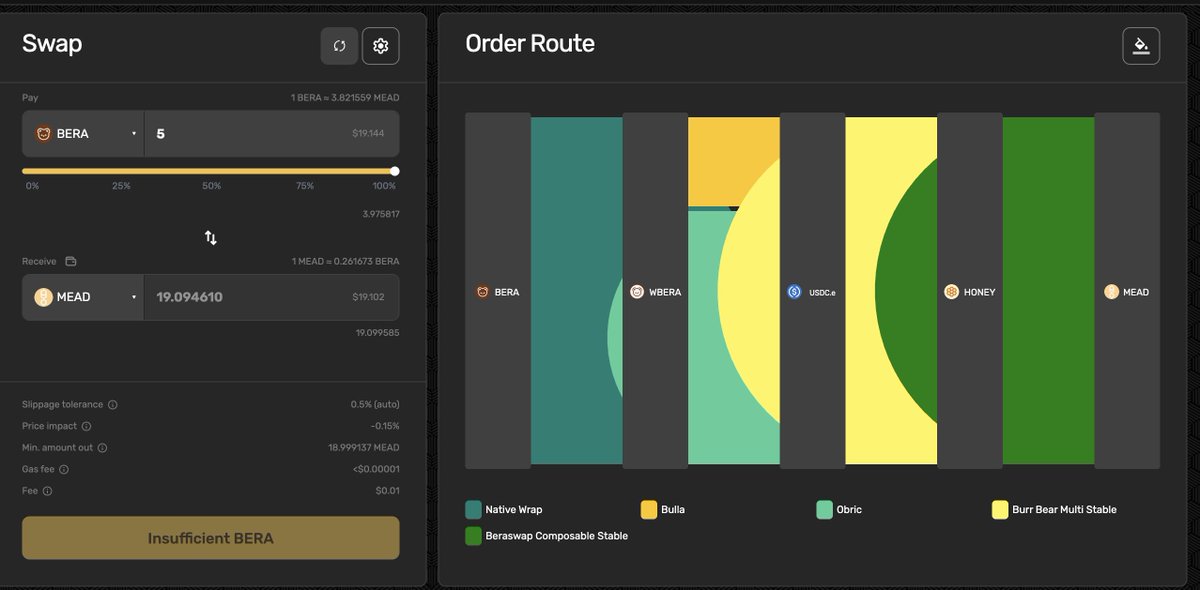1200x590 pixels.
Task: Open swap settings gear icon
Action: (380, 46)
